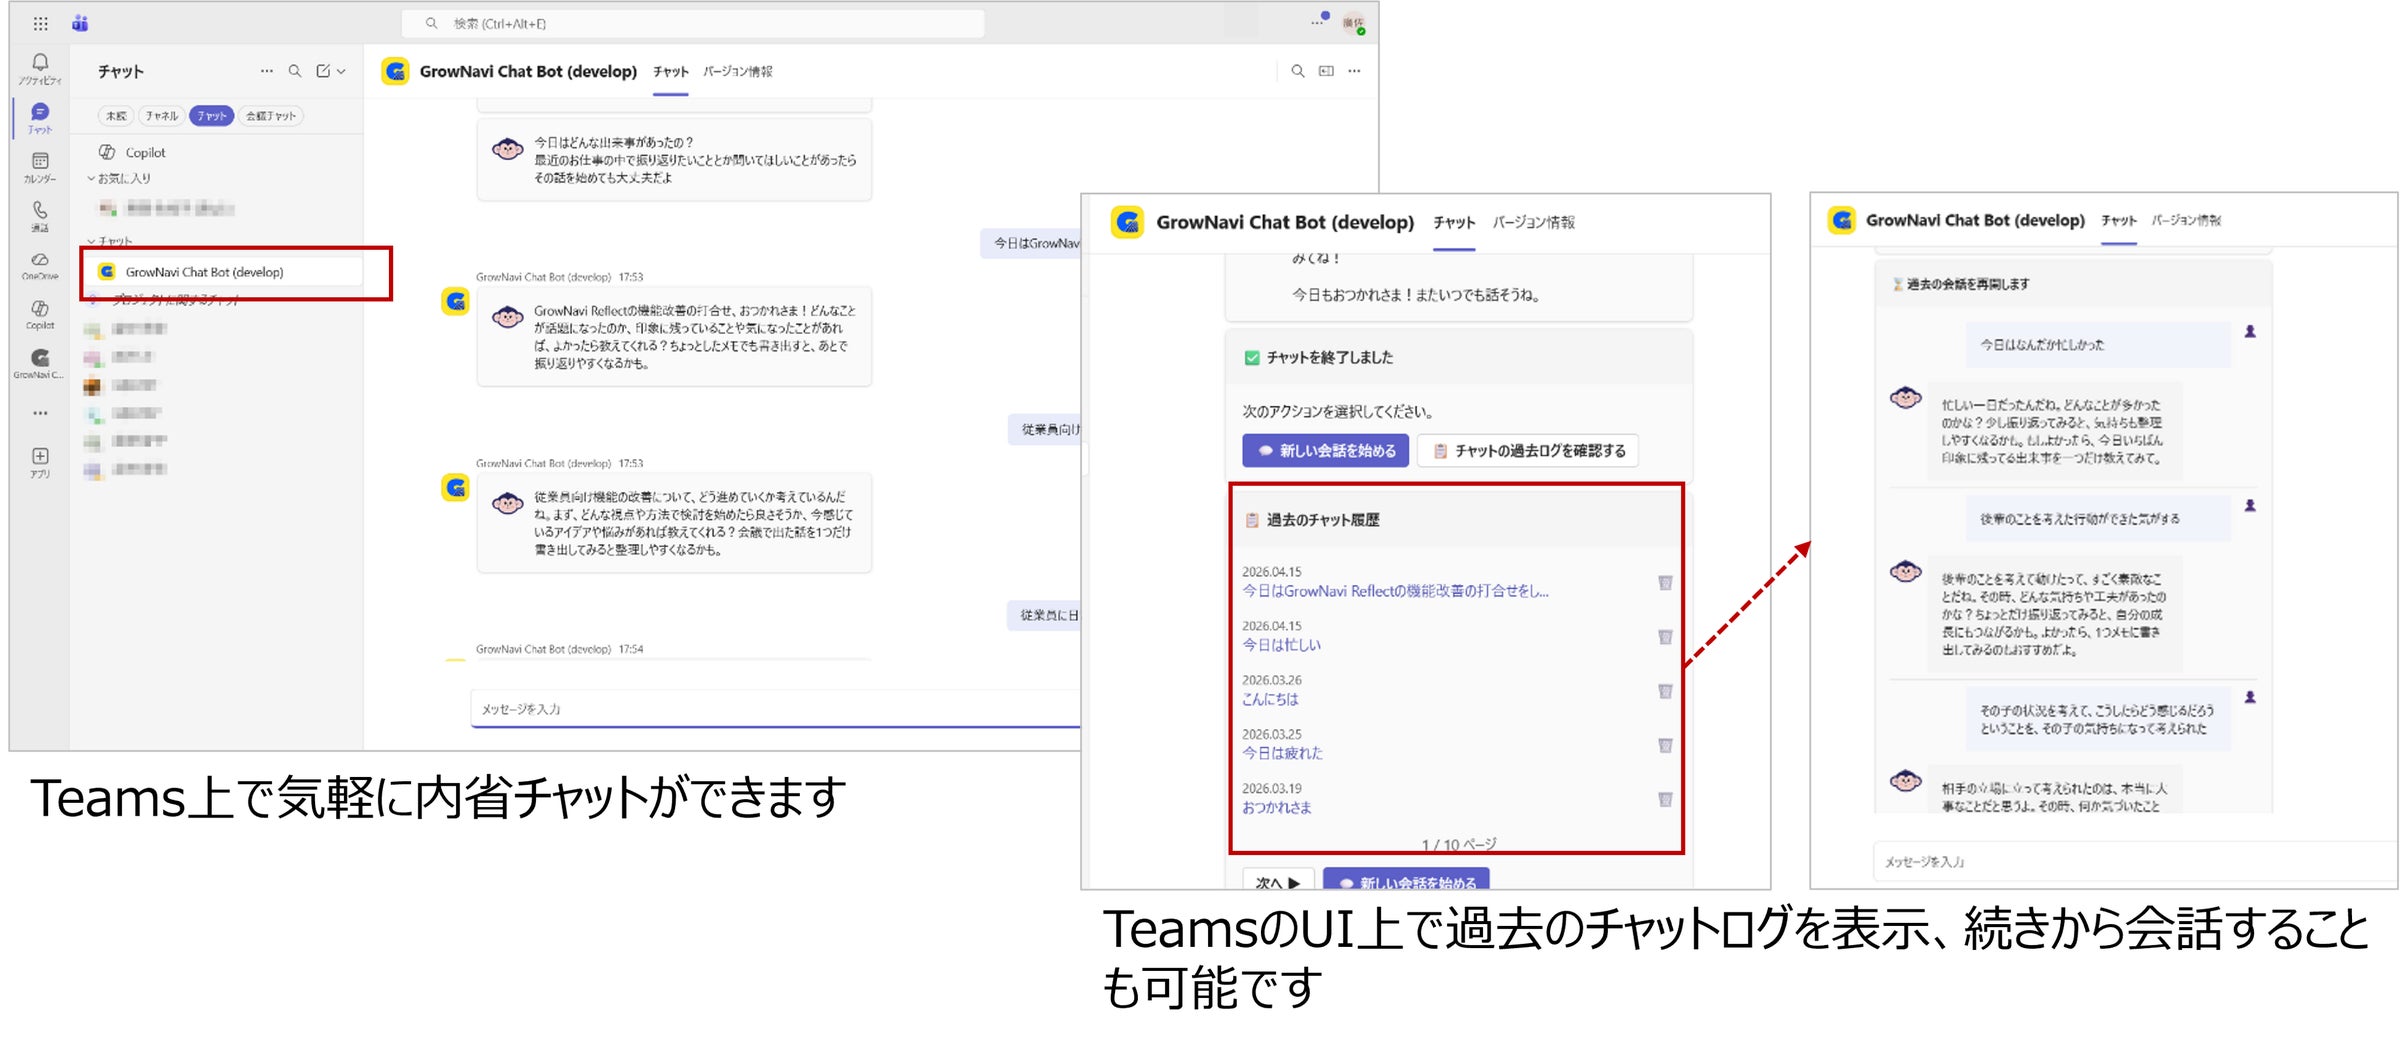The height and width of the screenshot is (1046, 2400).
Task: Toggle the 会議チャット filter pill
Action: tap(271, 116)
